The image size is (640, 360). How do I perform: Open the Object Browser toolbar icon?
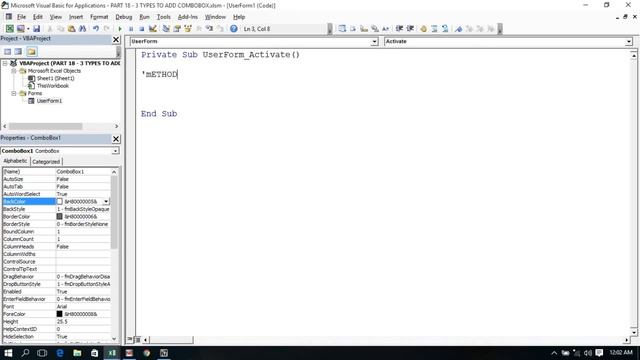click(188, 29)
